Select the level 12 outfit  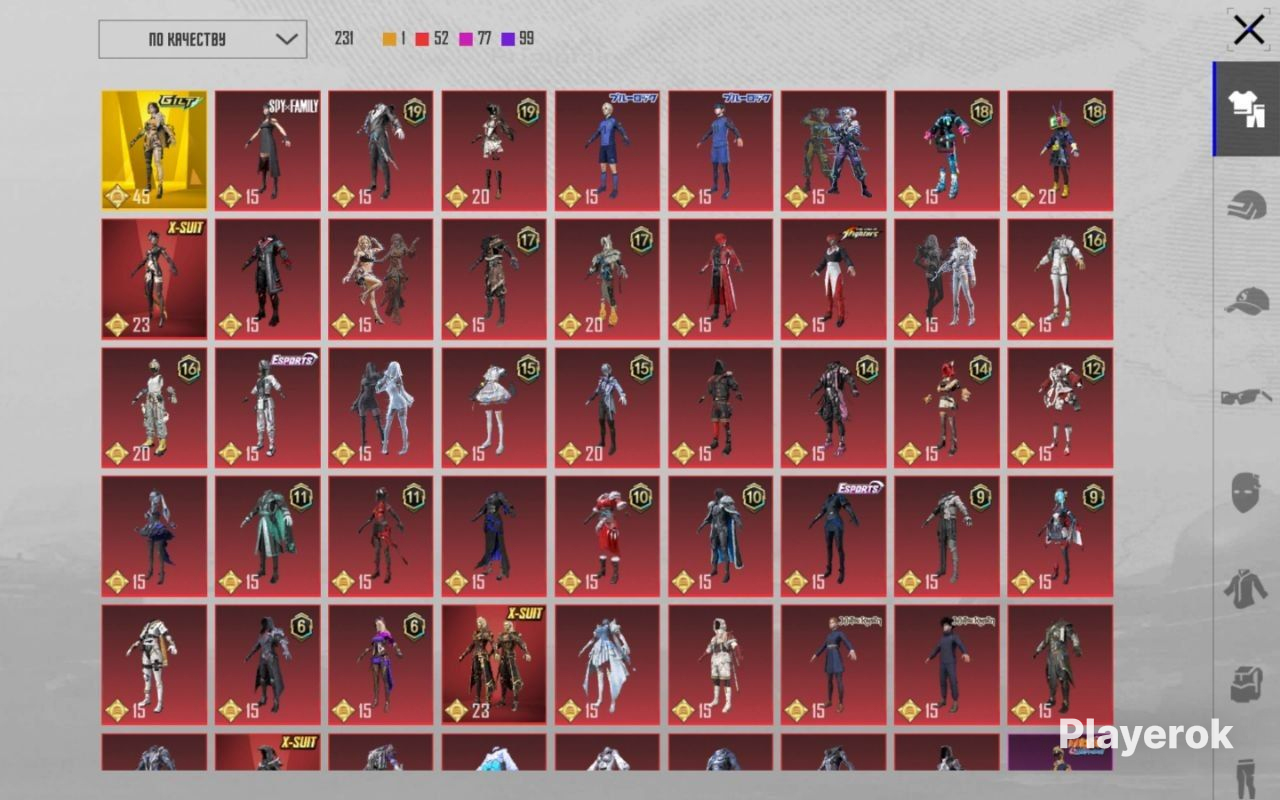click(1060, 407)
